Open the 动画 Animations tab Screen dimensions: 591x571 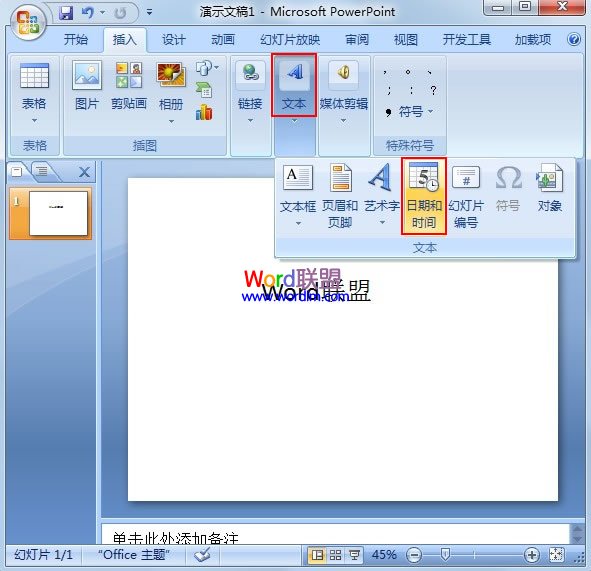coord(223,39)
